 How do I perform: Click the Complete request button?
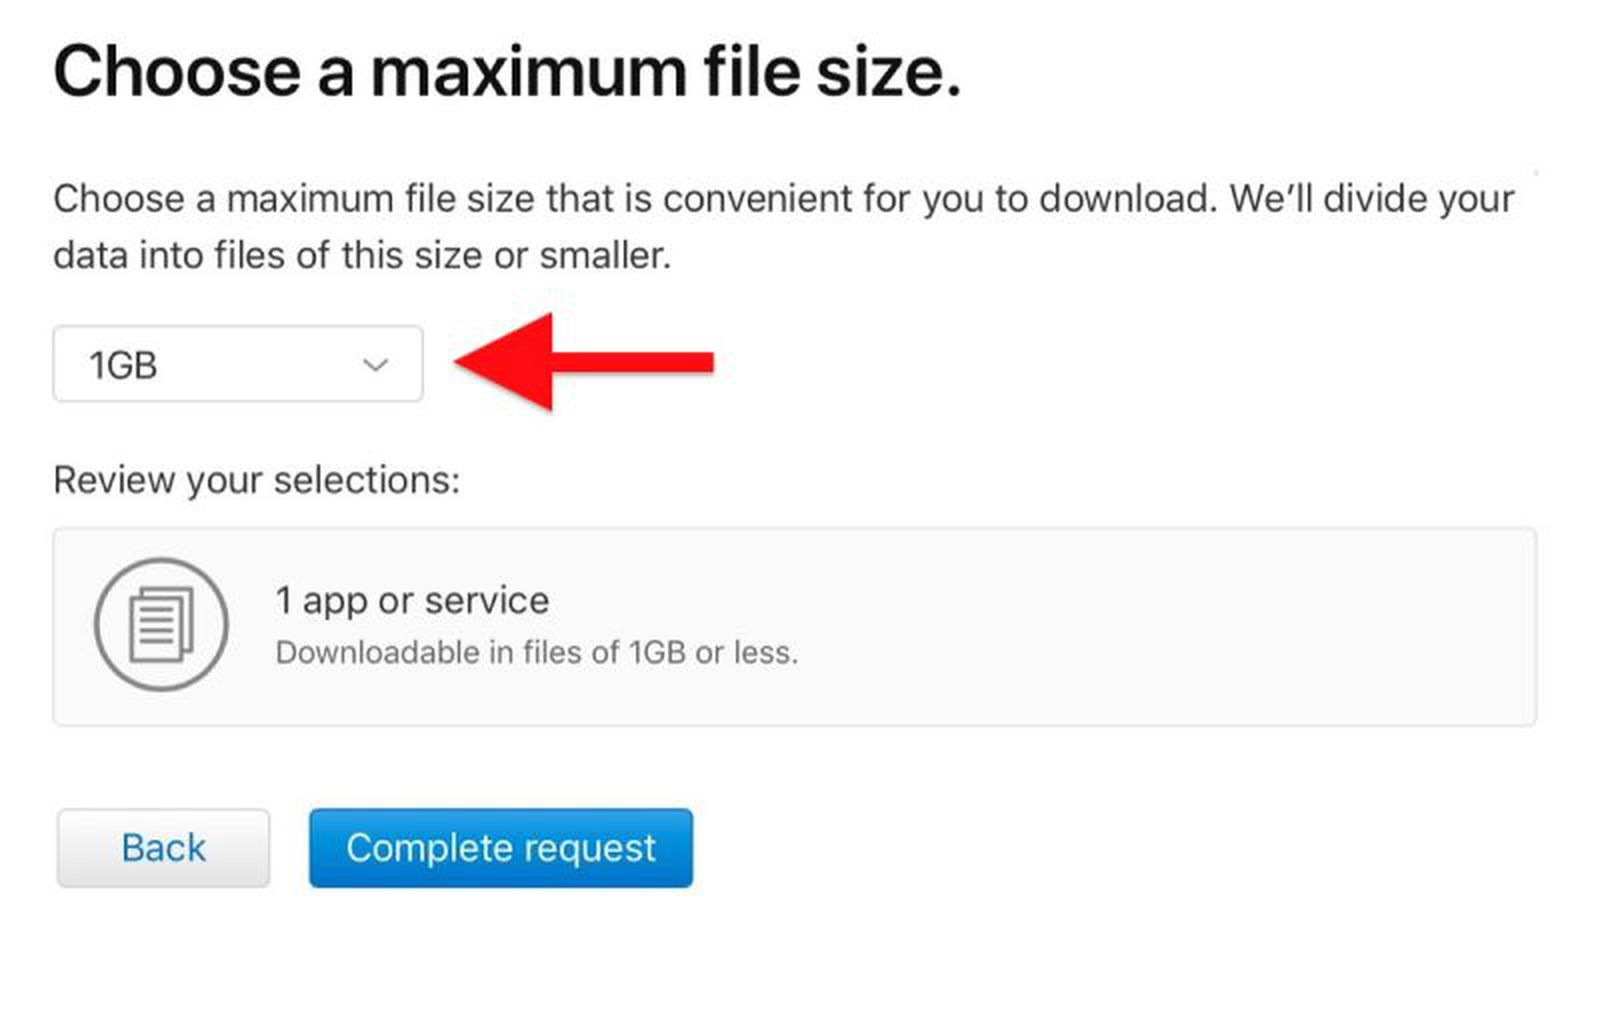[500, 848]
